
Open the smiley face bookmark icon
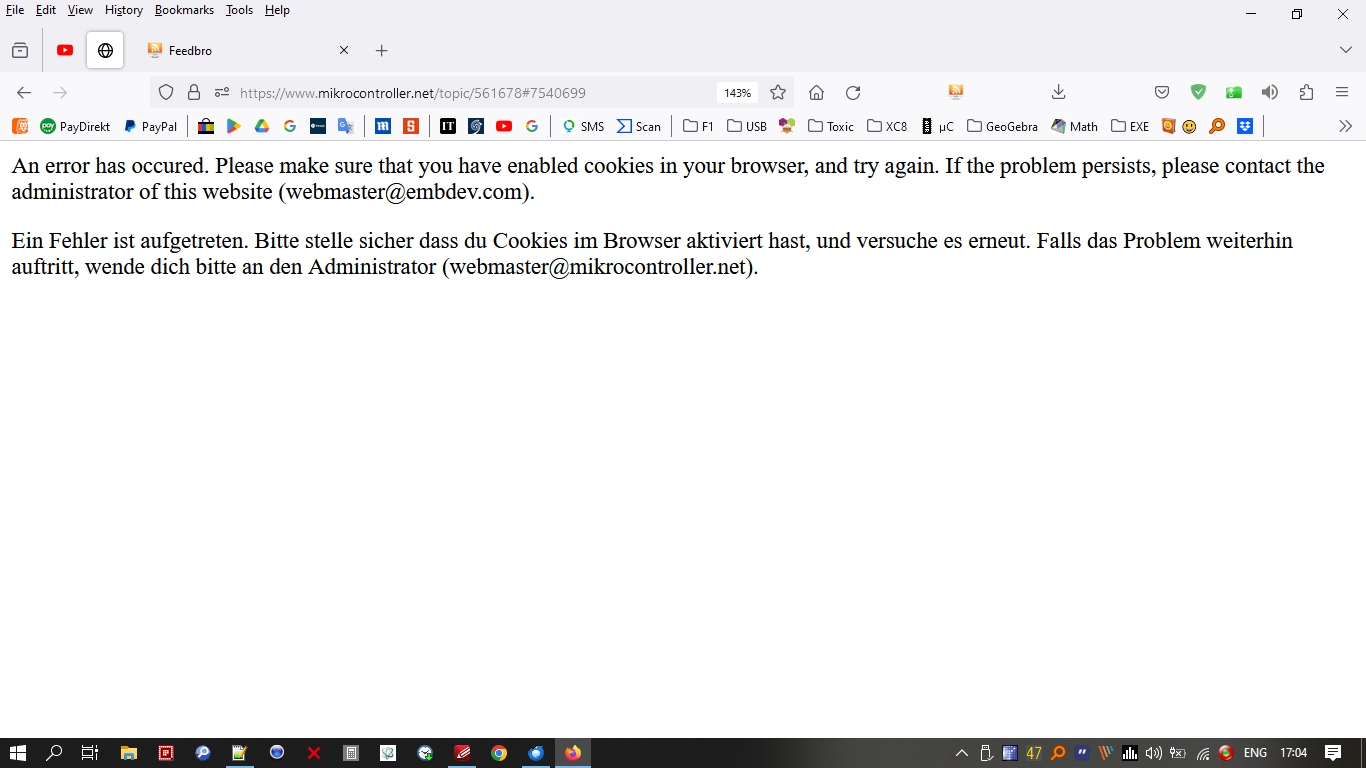pyautogui.click(x=1189, y=126)
